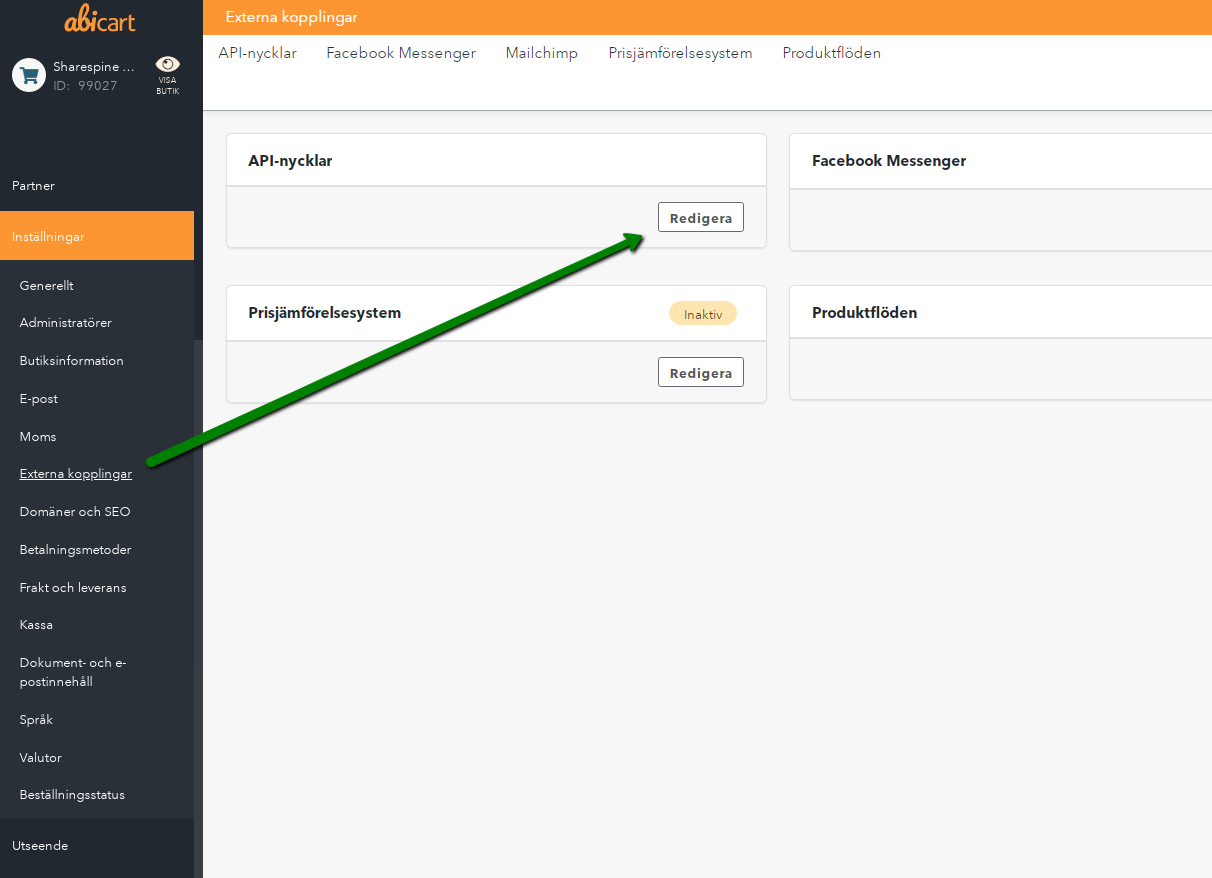This screenshot has width=1212, height=878.
Task: Open the API-nycklar tab
Action: coord(257,53)
